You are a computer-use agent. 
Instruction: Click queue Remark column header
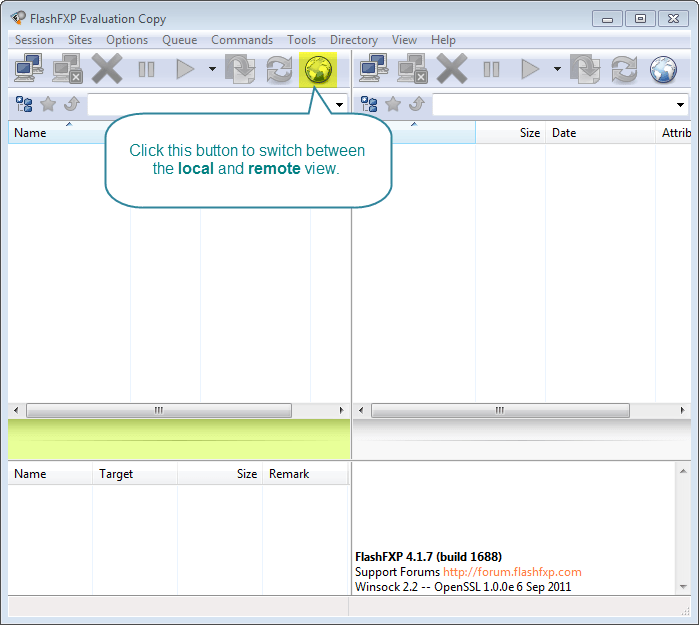point(304,474)
